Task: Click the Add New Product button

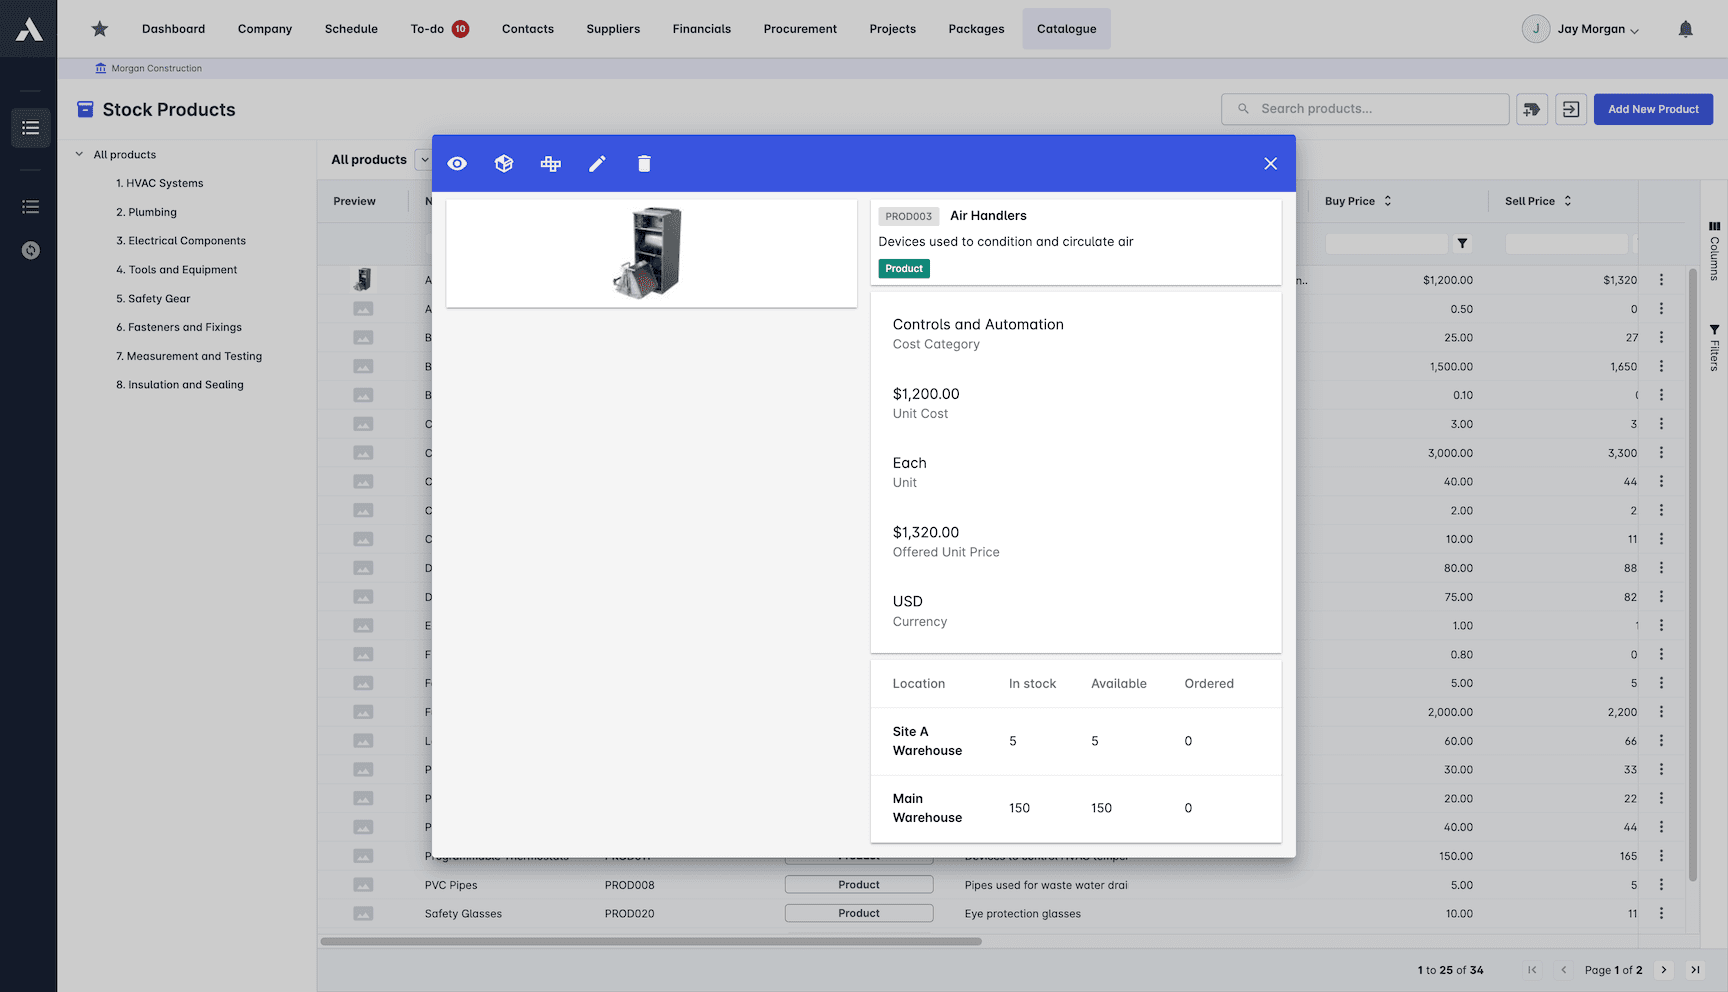Action: tap(1653, 109)
